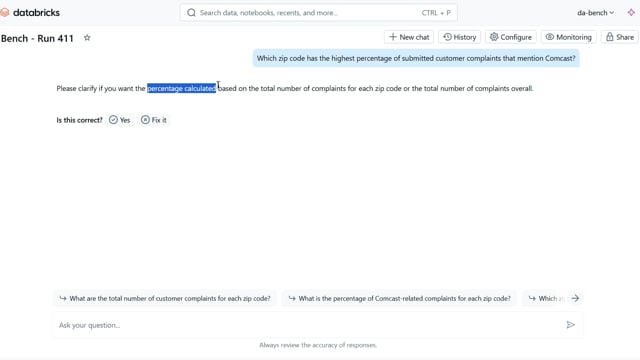Open the da-bench workspace dropdown
Viewport: 640px width, 360px height.
coord(595,13)
